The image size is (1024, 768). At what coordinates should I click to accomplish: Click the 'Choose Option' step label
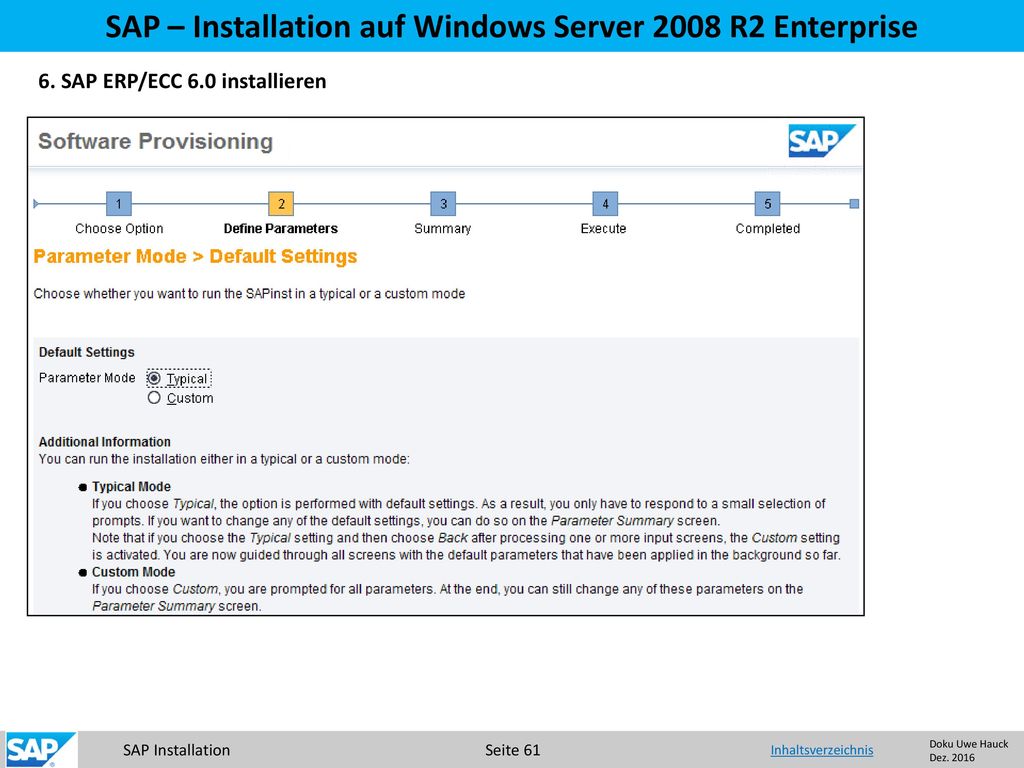tap(119, 229)
